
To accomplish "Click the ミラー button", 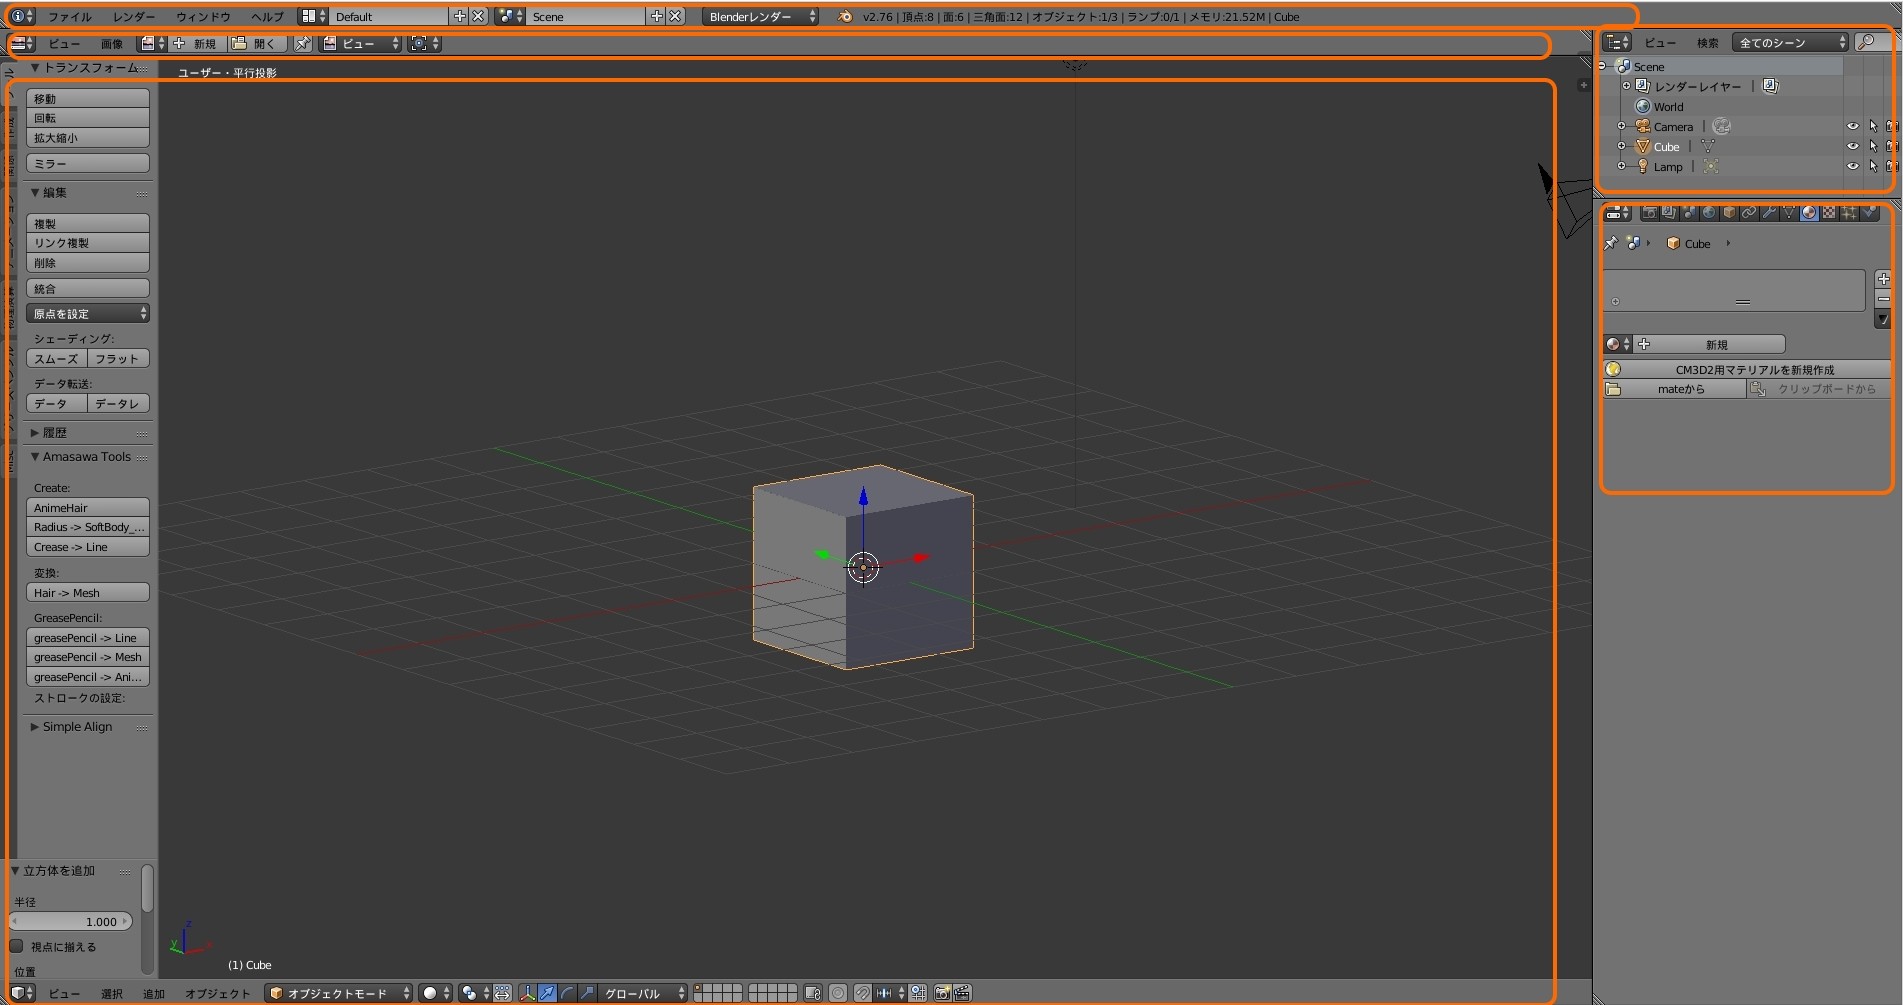I will coord(88,164).
